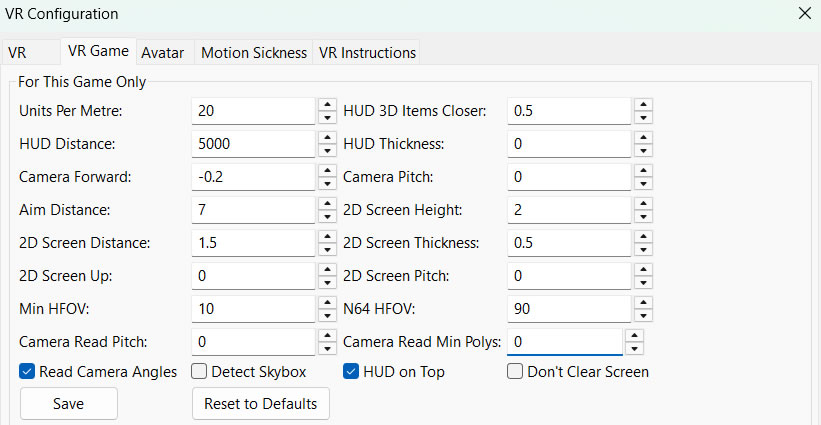Screen dimensions: 821x425
Task: Open the Motion Sickness tab
Action: 254,53
